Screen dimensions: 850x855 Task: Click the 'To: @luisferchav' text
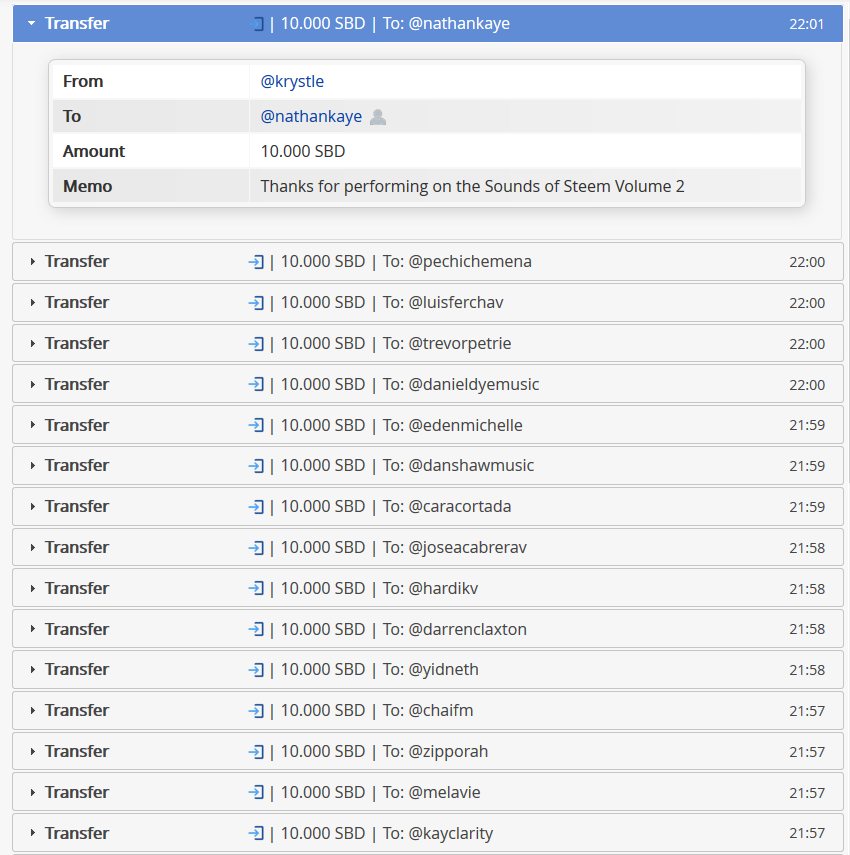coord(443,303)
